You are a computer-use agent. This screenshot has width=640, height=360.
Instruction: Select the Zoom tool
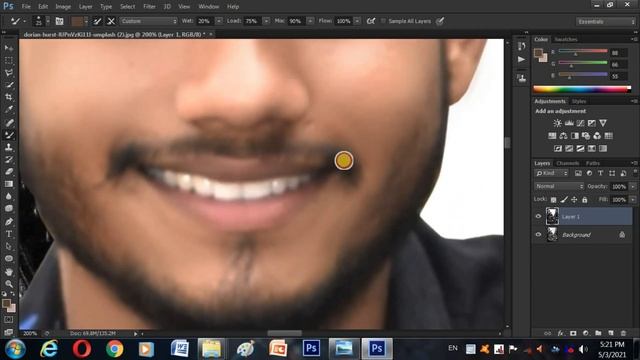(x=9, y=284)
